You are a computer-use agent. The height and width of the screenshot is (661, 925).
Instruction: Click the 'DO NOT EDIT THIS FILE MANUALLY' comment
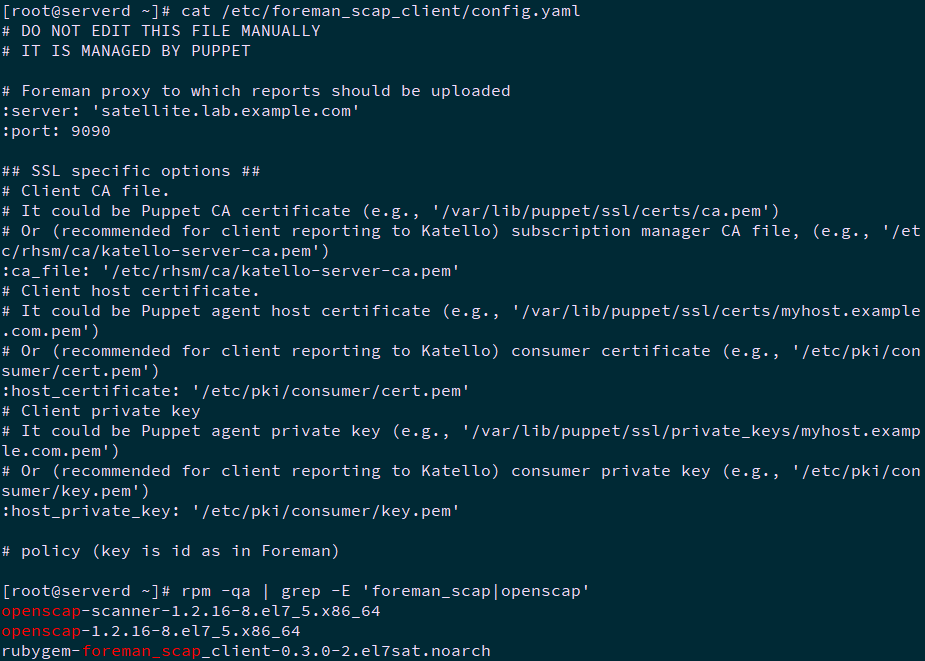click(160, 30)
